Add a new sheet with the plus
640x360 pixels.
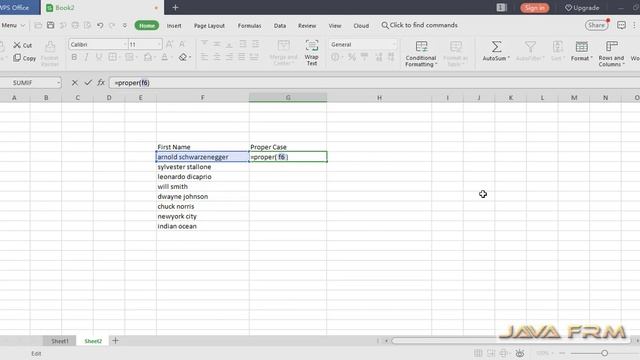coord(116,340)
